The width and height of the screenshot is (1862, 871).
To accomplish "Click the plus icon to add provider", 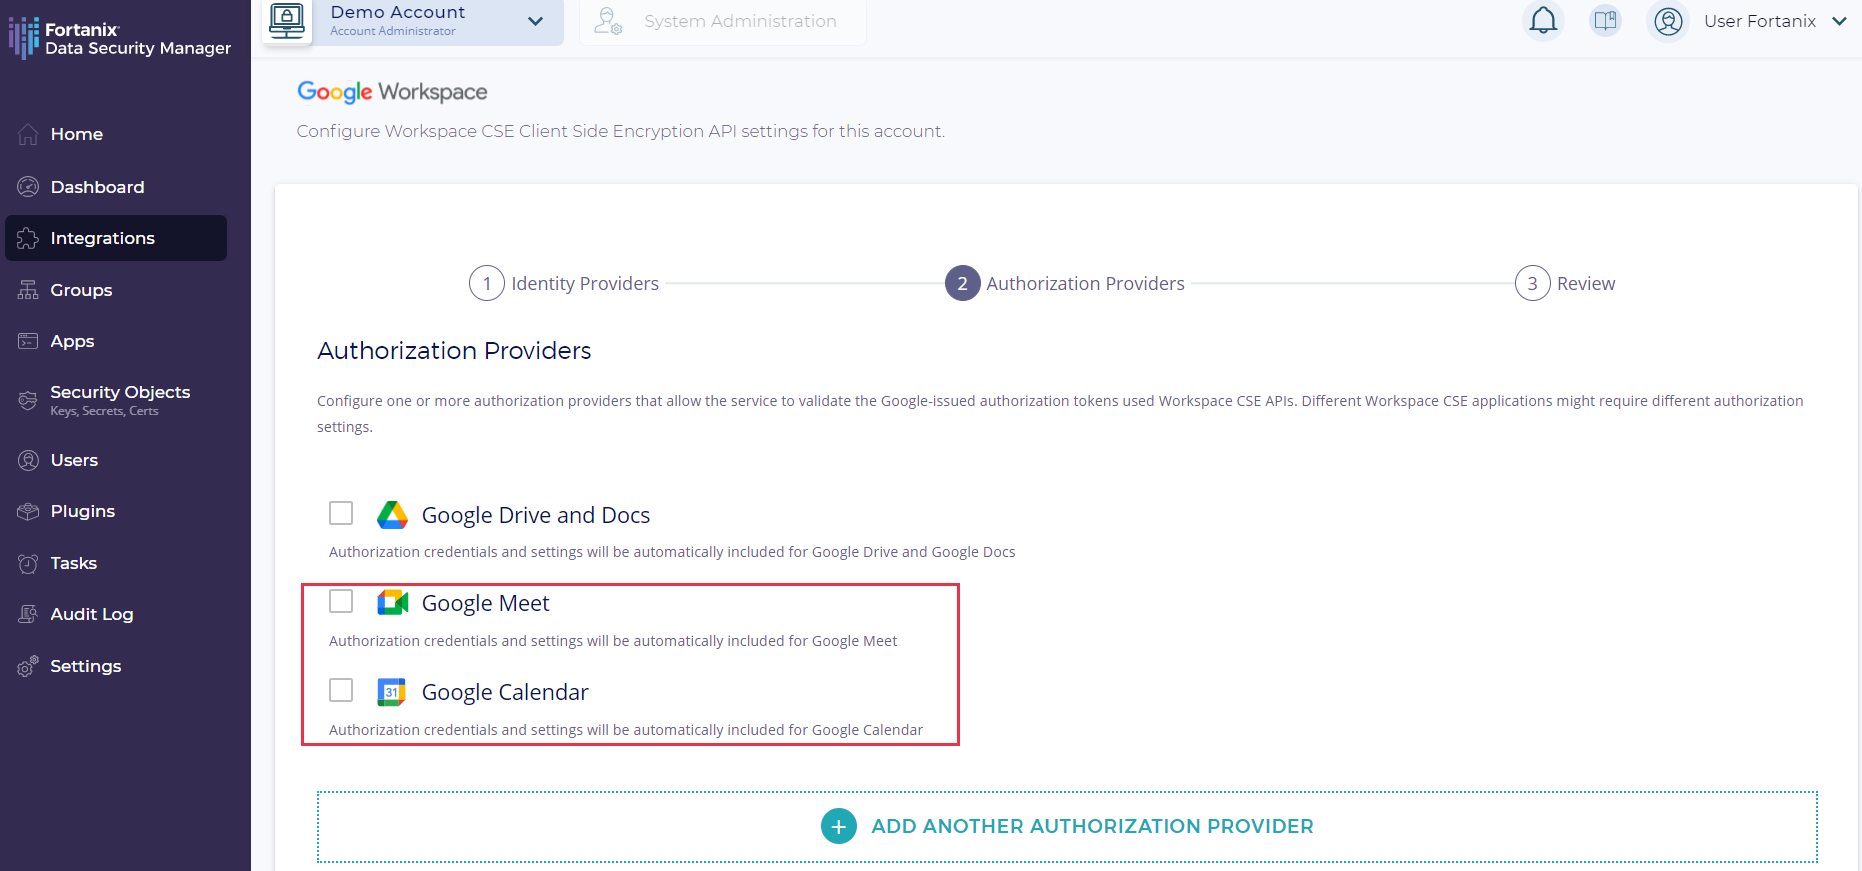I will (x=838, y=826).
